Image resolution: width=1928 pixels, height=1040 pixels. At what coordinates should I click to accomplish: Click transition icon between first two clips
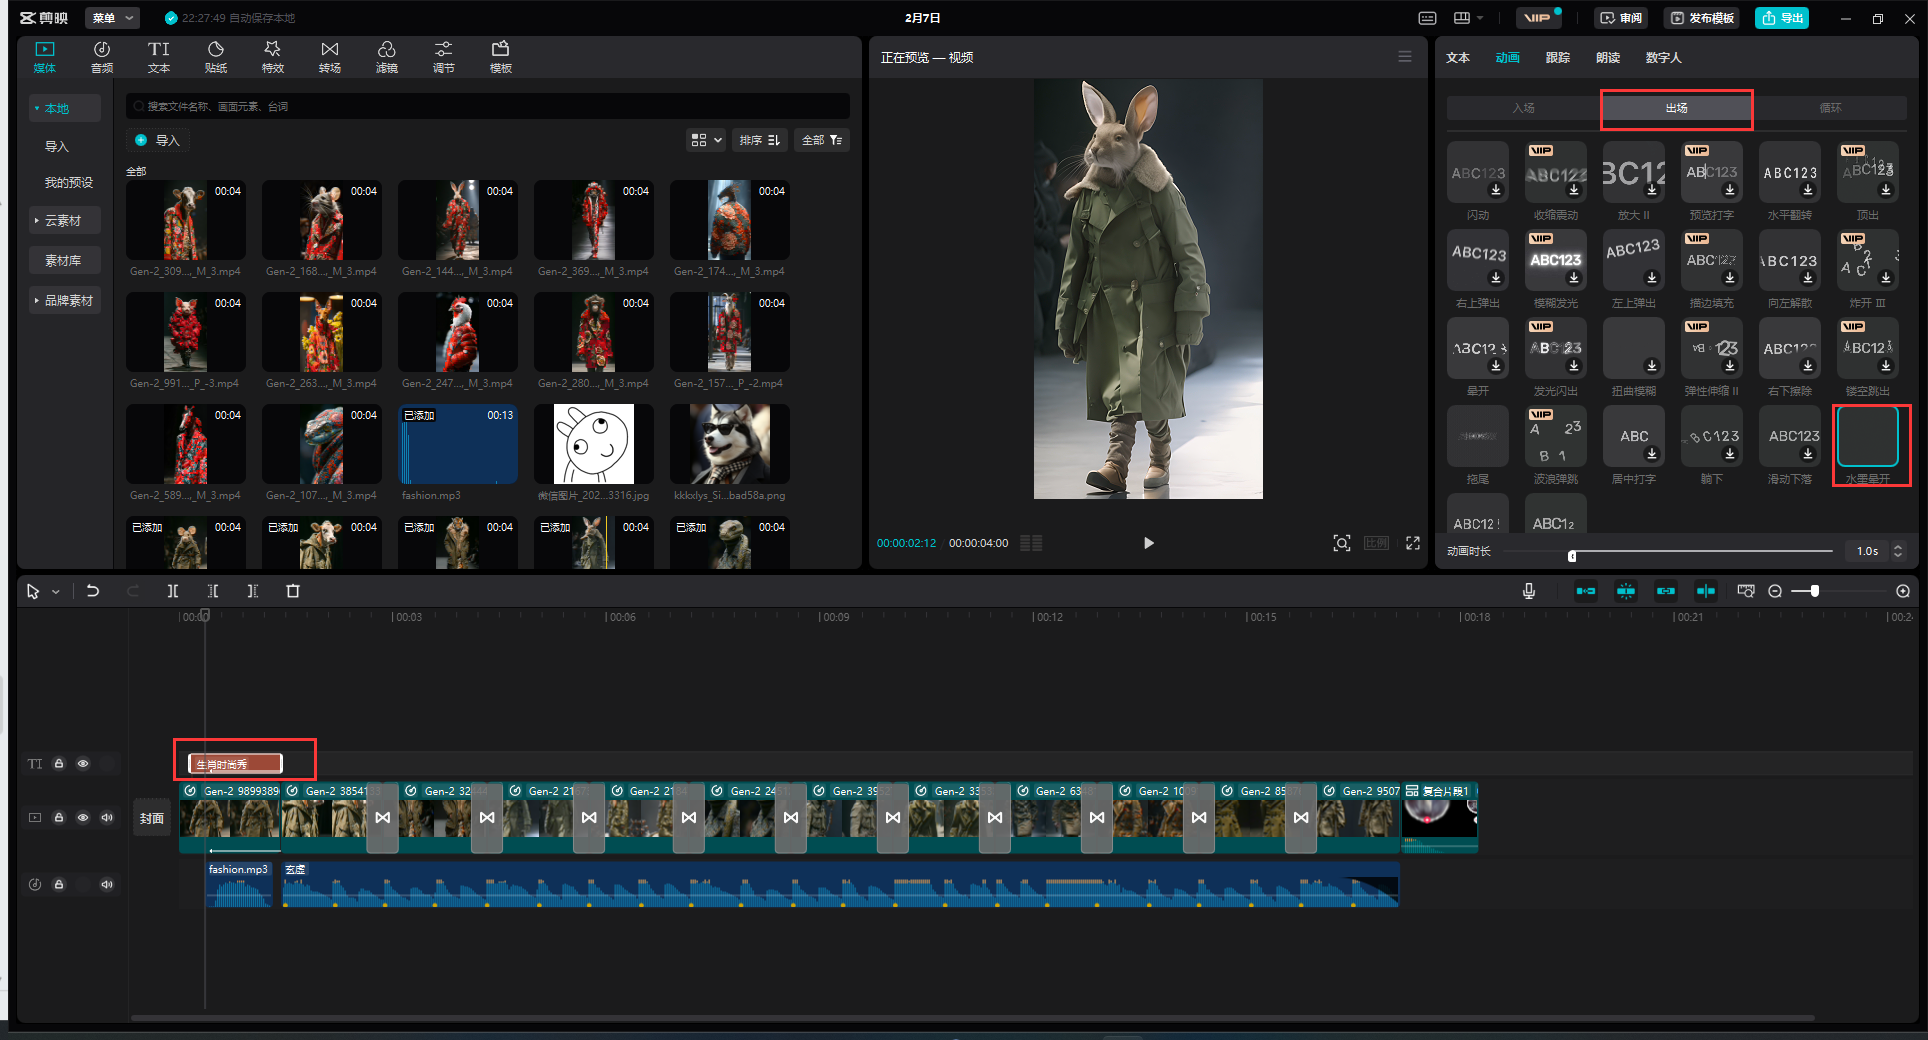pyautogui.click(x=383, y=818)
